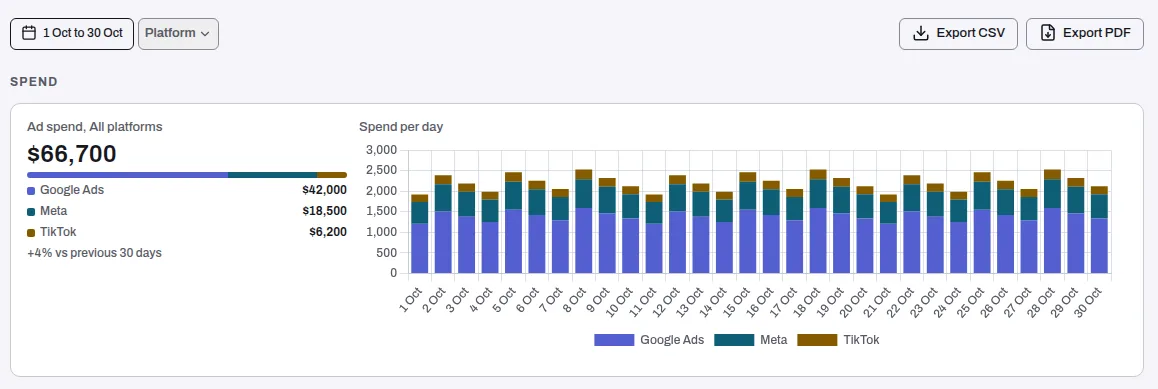The image size is (1158, 389).
Task: Expand the Platform dropdown
Action: tap(178, 34)
